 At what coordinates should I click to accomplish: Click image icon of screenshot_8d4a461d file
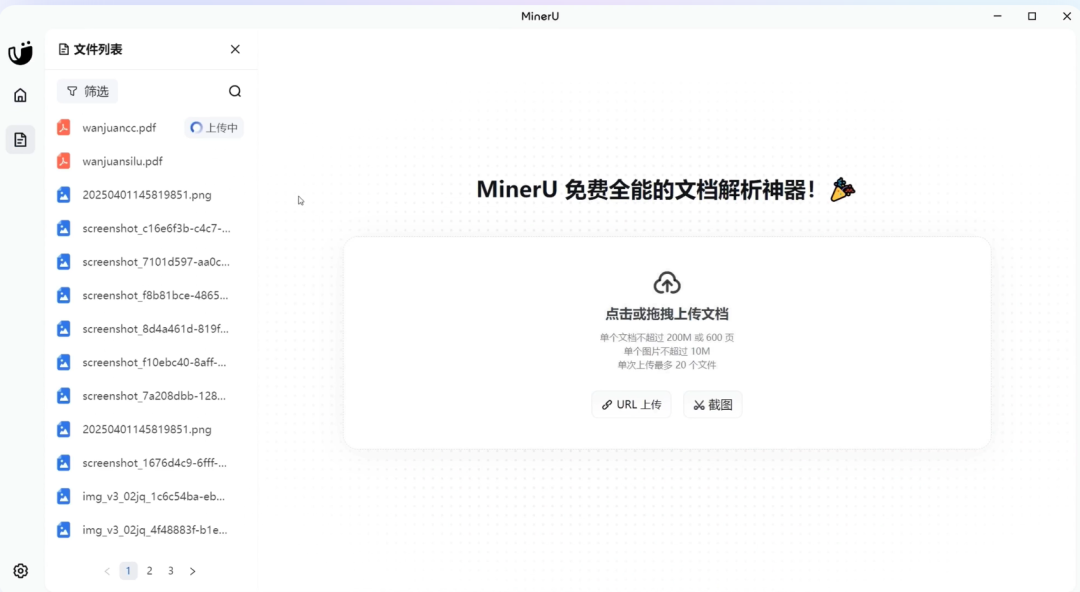click(x=63, y=329)
